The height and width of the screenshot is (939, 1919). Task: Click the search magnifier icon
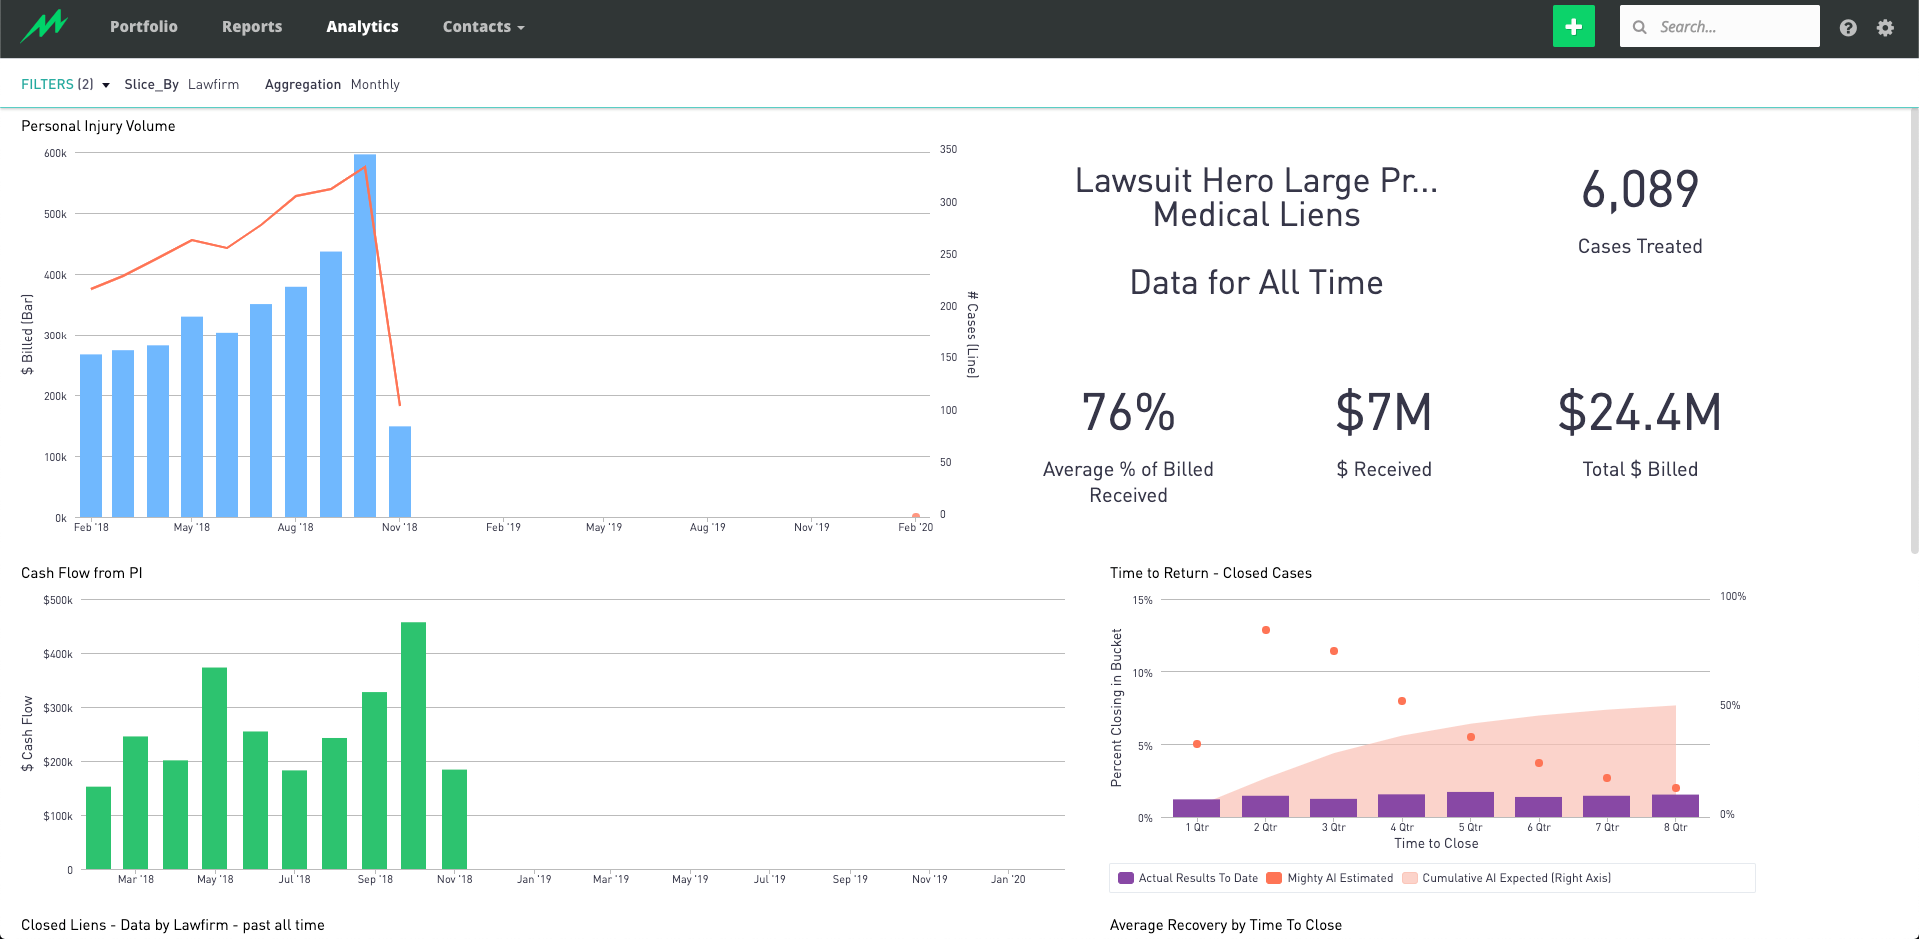click(1640, 27)
